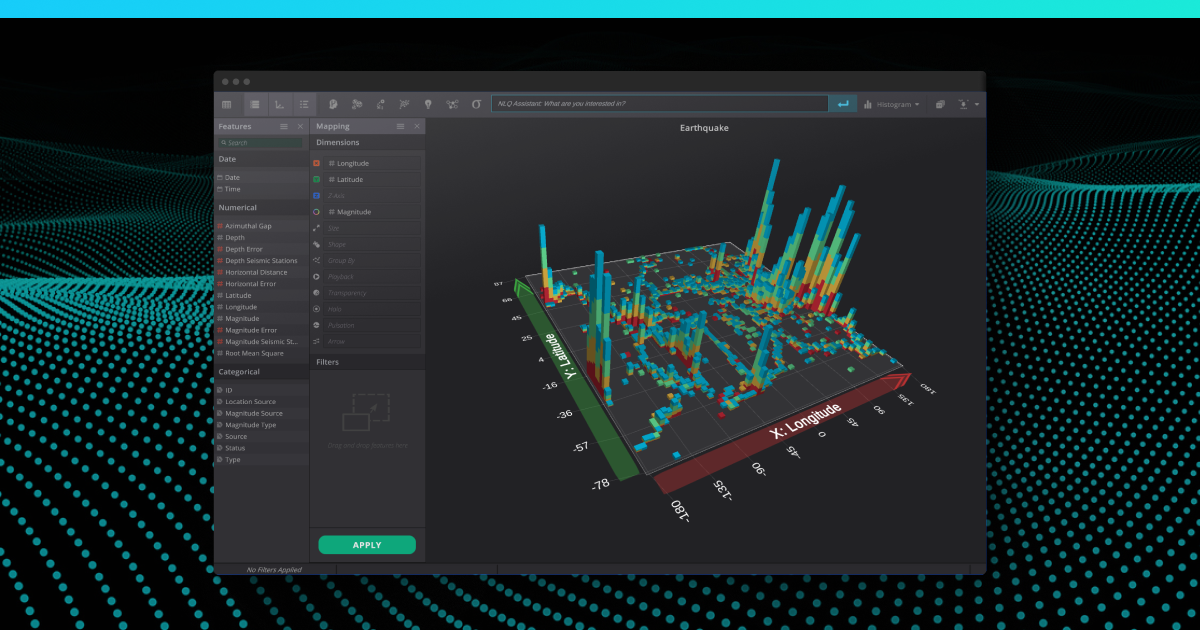Select the Root Mean Square feature

coord(261,353)
